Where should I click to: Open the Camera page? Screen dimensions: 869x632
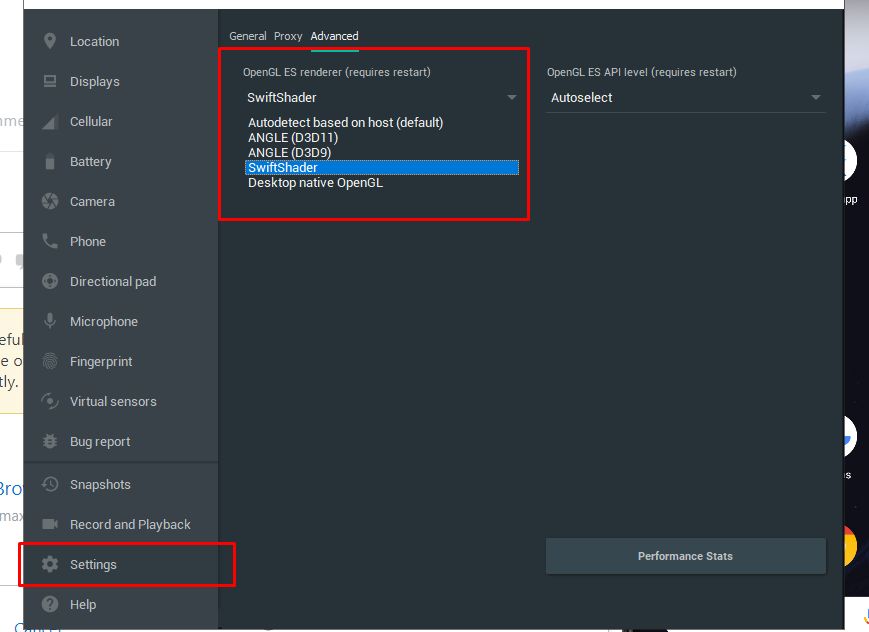[x=121, y=201]
